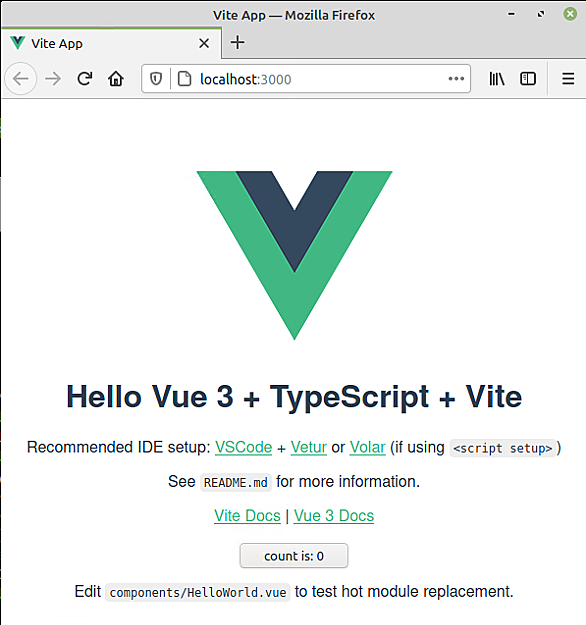Open the Vetur link
This screenshot has height=625, width=586.
pyautogui.click(x=309, y=447)
